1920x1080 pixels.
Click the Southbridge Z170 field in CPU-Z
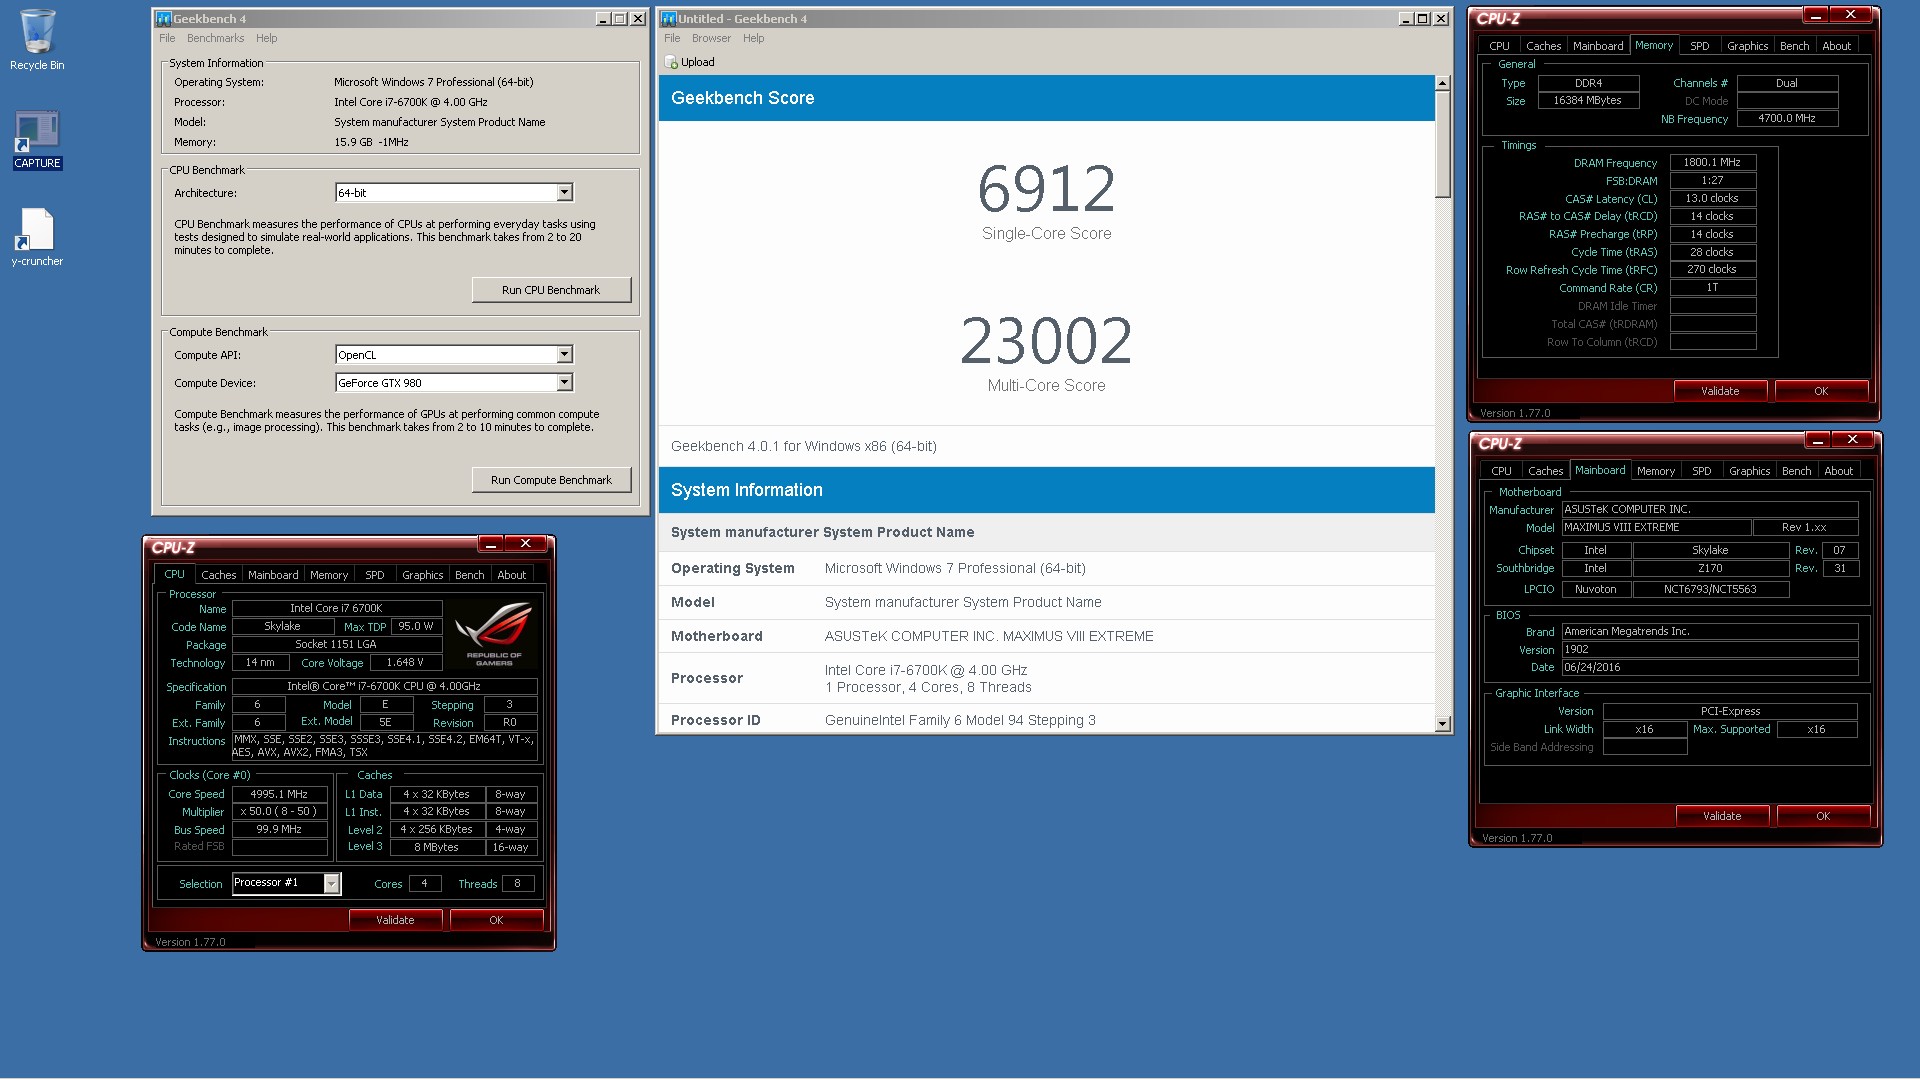(1710, 568)
